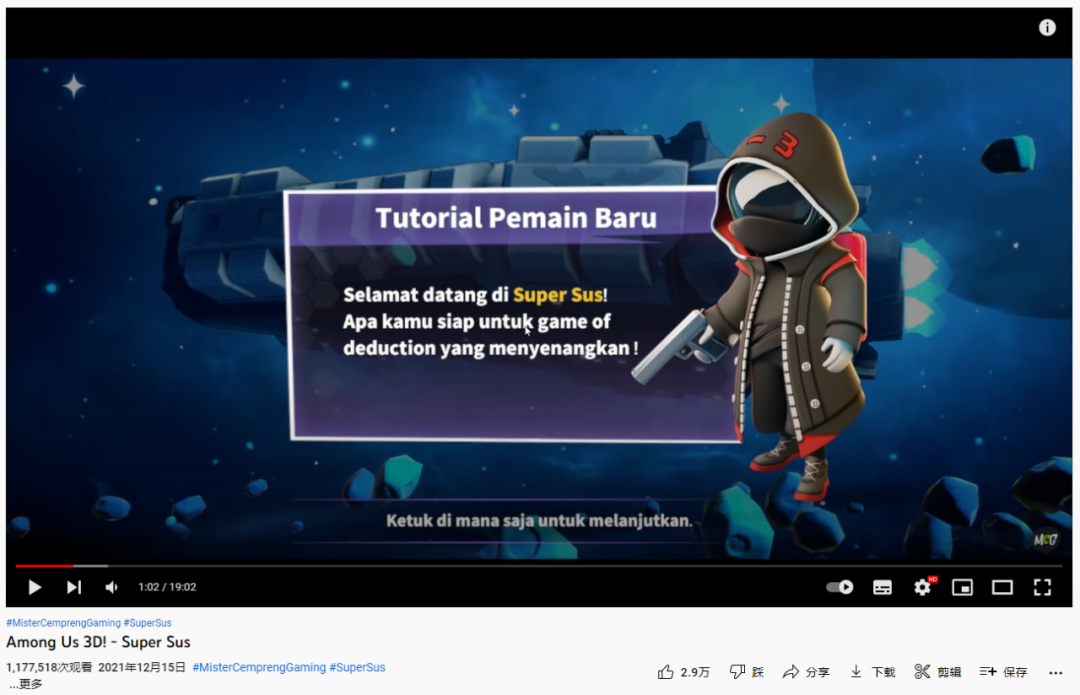Image resolution: width=1080 pixels, height=695 pixels.
Task: Enable miniplayer mode
Action: click(962, 587)
